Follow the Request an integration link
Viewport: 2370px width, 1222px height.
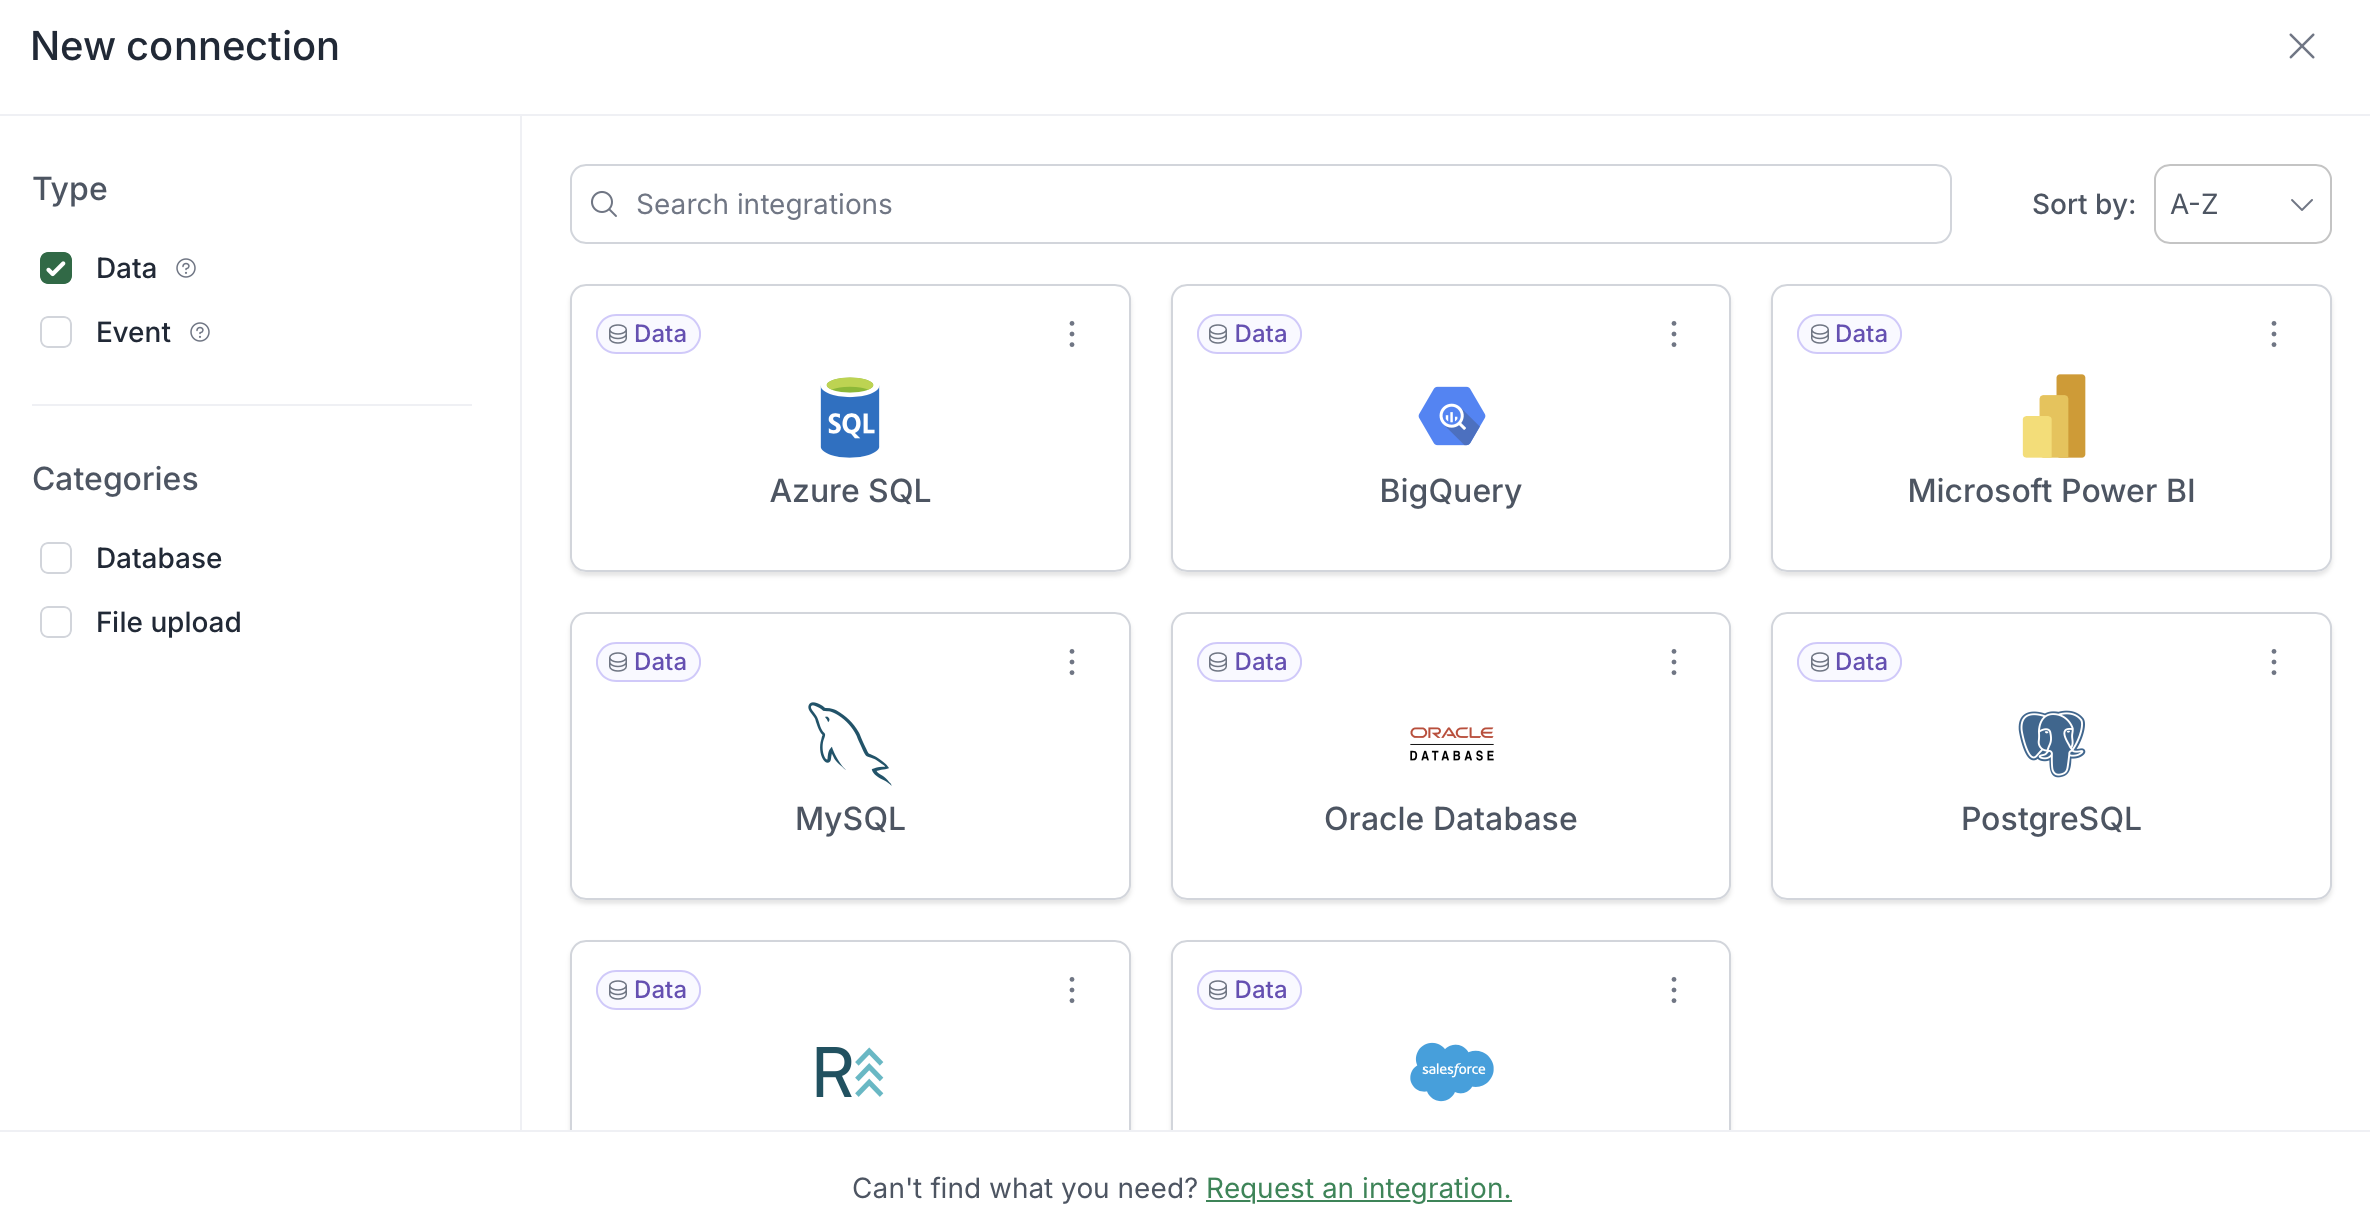(1358, 1188)
